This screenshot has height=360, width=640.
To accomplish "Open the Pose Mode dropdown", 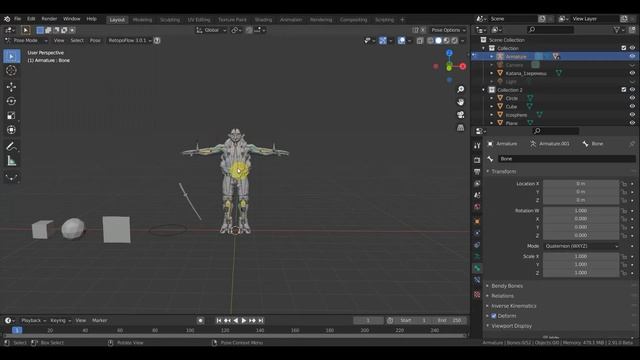I will pos(26,40).
